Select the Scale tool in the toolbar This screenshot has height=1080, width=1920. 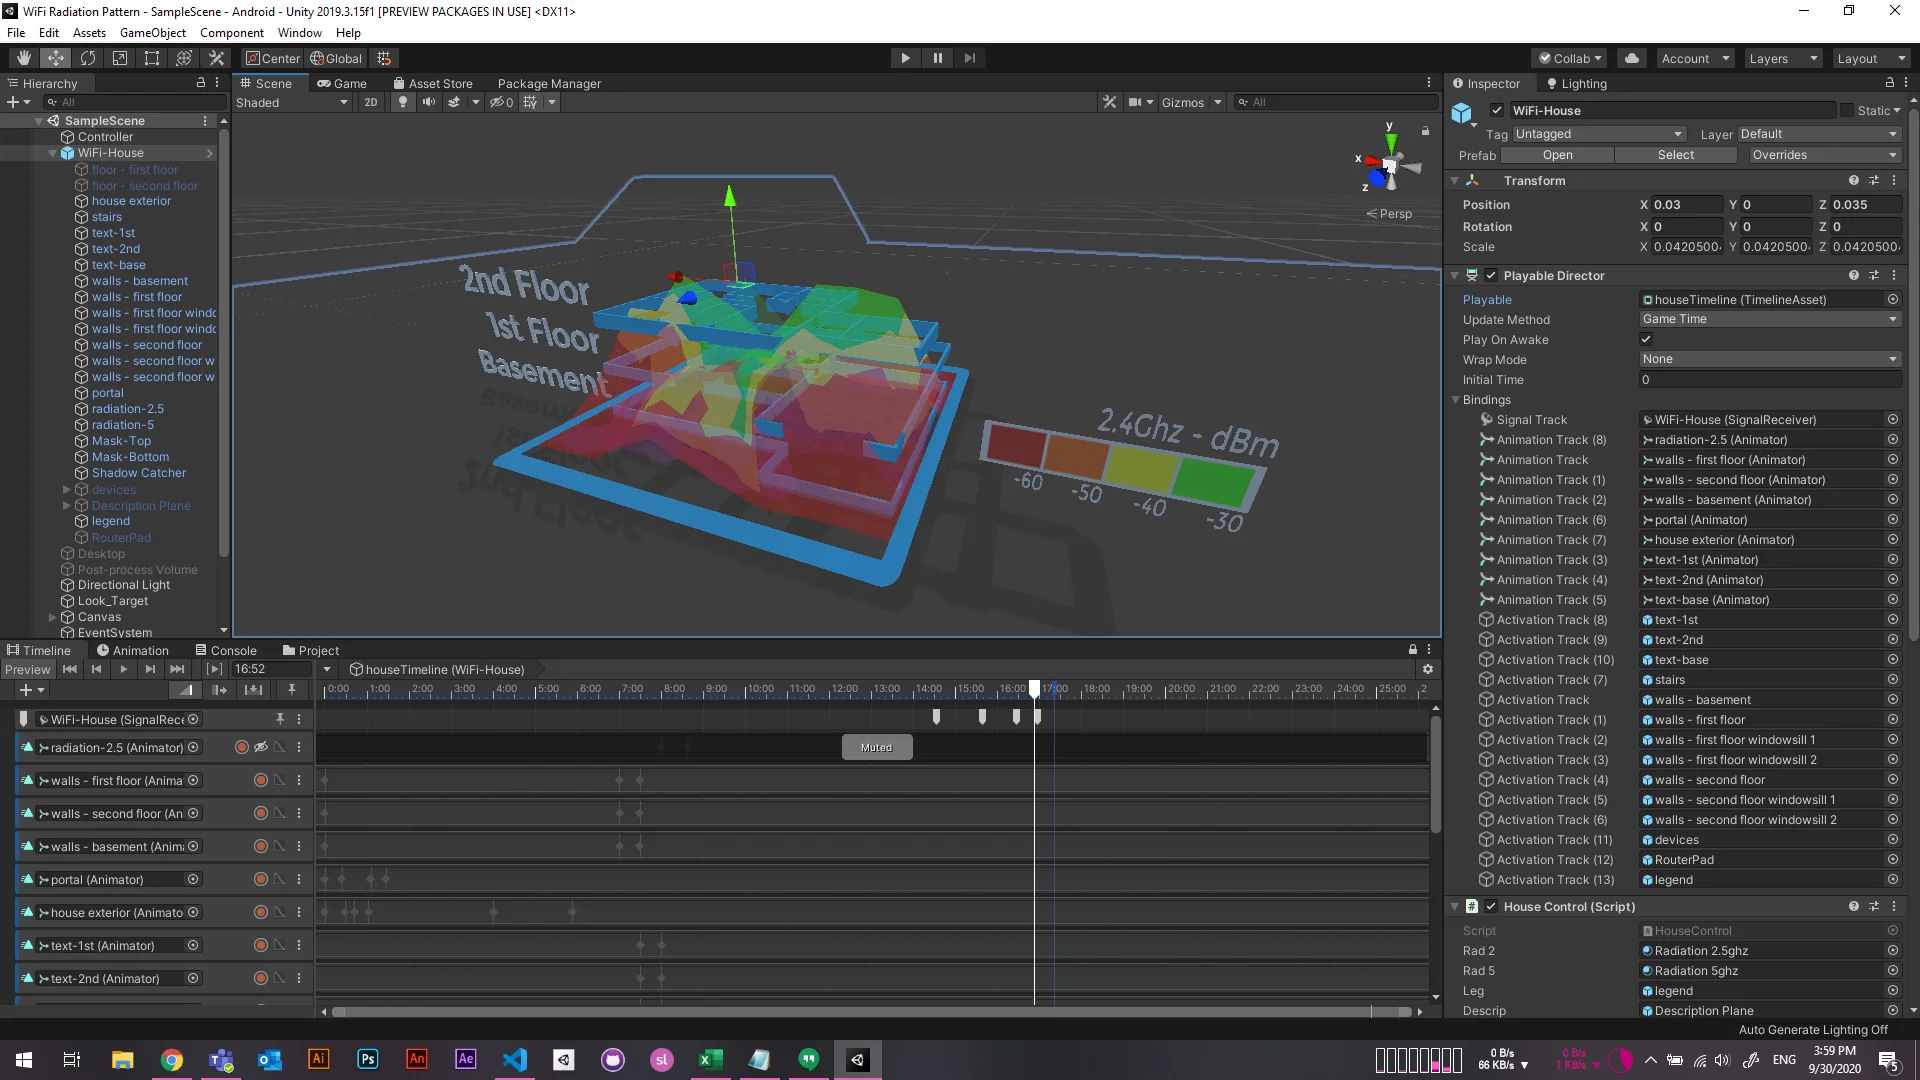[120, 58]
